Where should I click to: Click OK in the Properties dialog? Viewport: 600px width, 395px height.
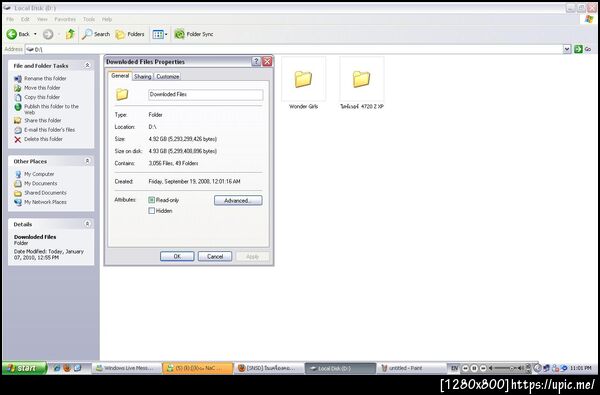177,256
